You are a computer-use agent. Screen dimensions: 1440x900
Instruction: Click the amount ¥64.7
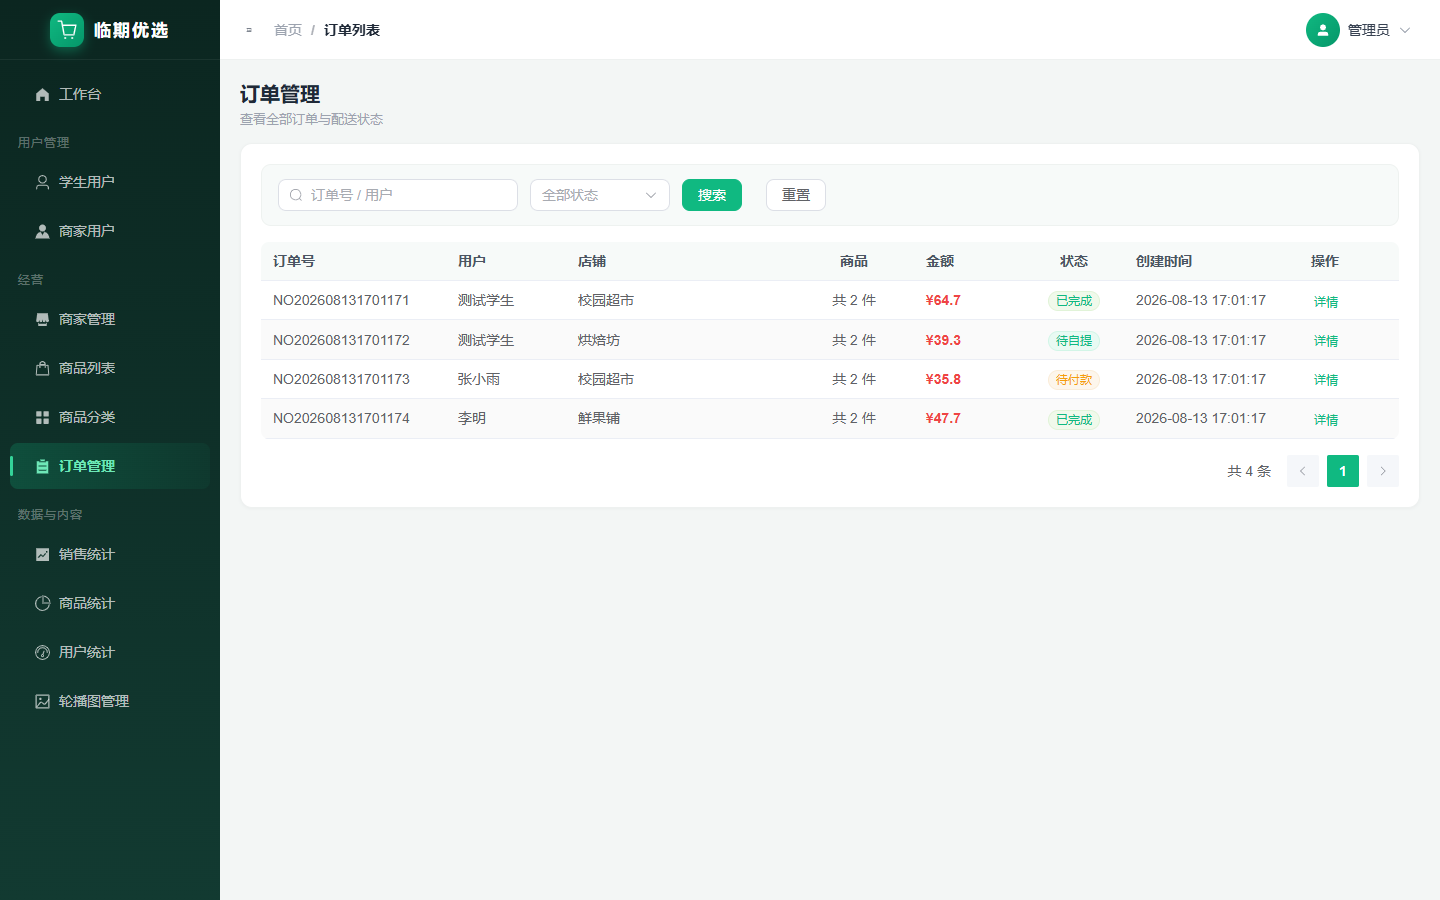click(943, 300)
